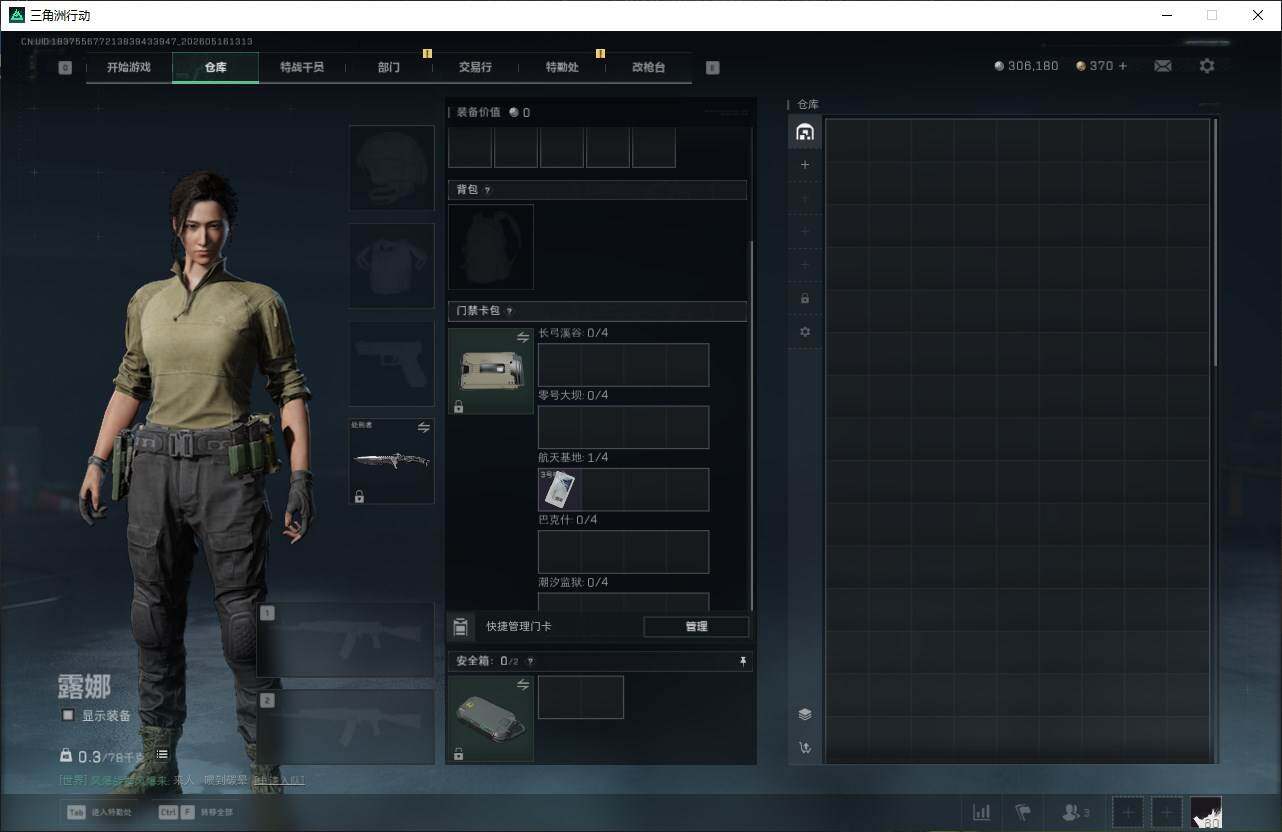The image size is (1282, 832).
Task: Select the empty helmet equipment slot
Action: [391, 167]
